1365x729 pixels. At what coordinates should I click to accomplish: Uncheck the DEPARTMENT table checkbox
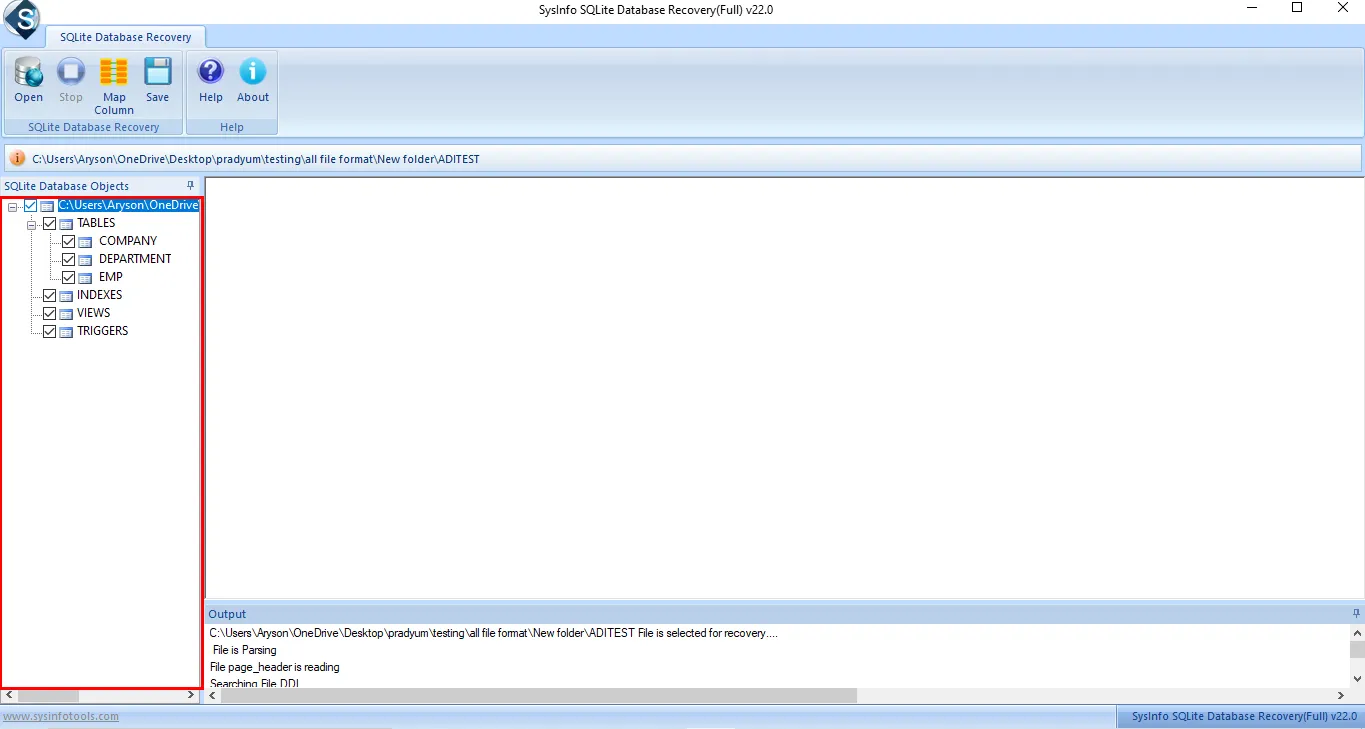click(69, 260)
